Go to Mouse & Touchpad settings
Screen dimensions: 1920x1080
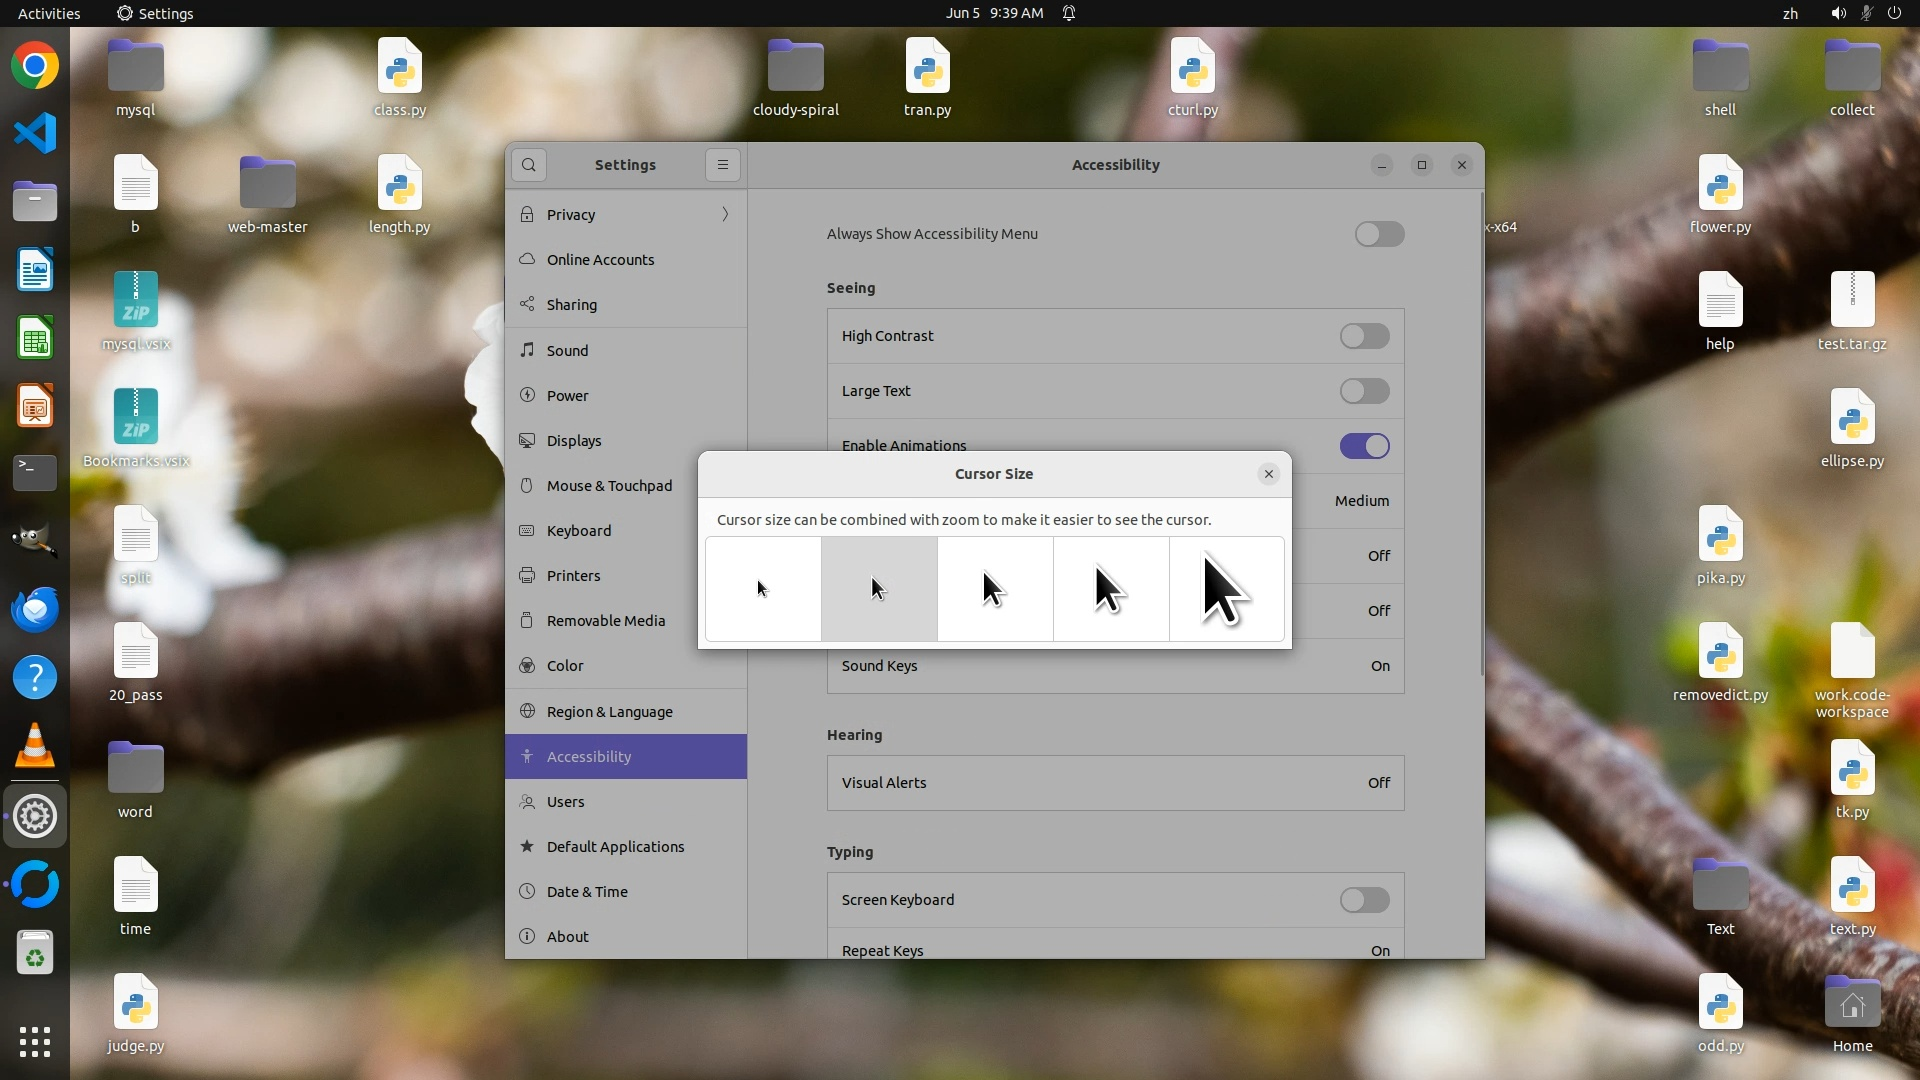click(x=609, y=486)
